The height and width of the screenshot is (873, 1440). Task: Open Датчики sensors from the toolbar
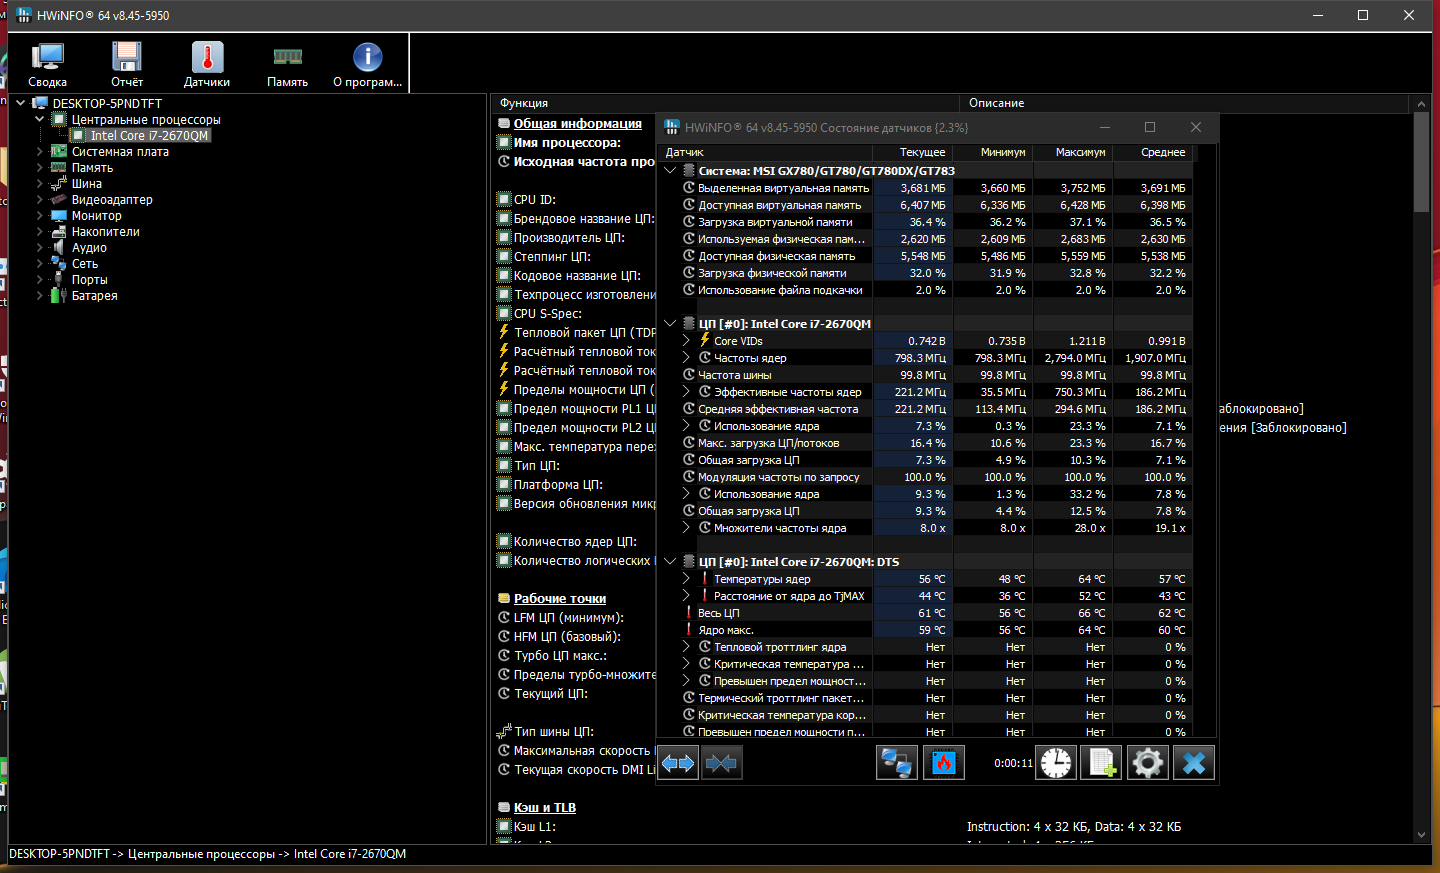pos(207,64)
